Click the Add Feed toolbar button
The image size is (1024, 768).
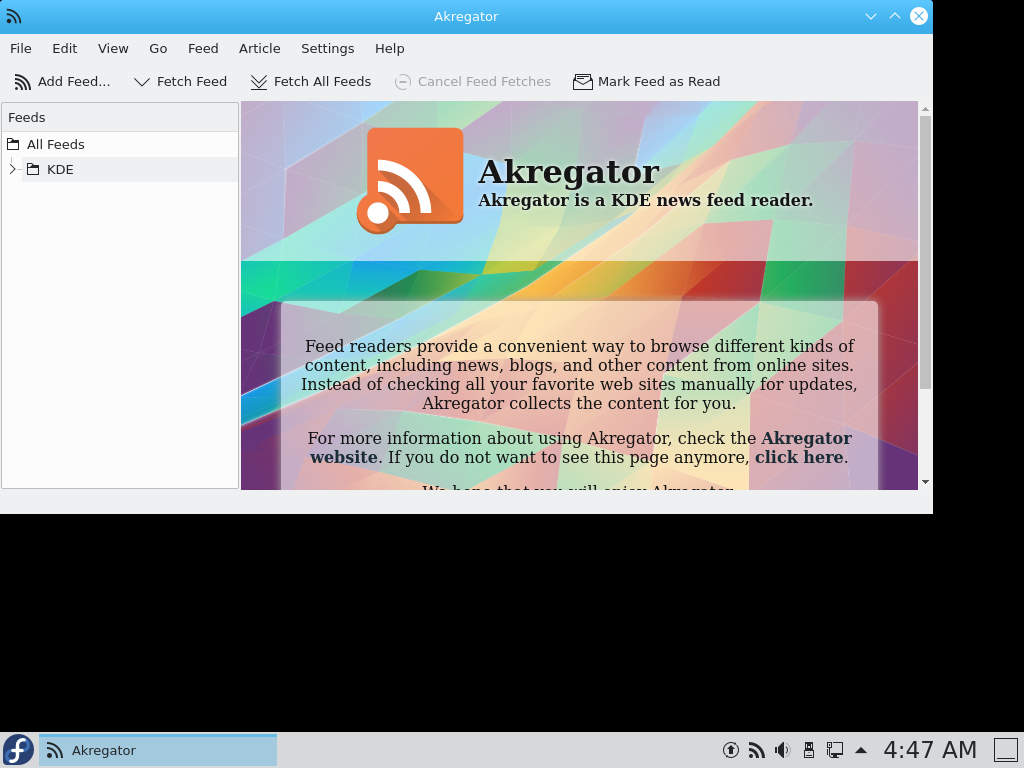[62, 82]
